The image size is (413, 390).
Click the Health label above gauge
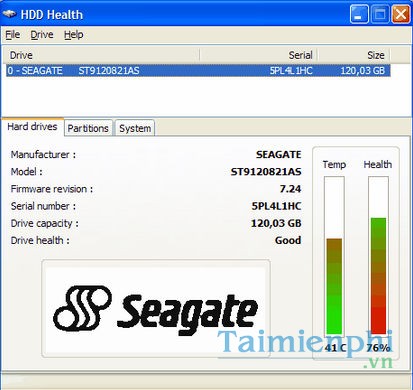tap(378, 164)
